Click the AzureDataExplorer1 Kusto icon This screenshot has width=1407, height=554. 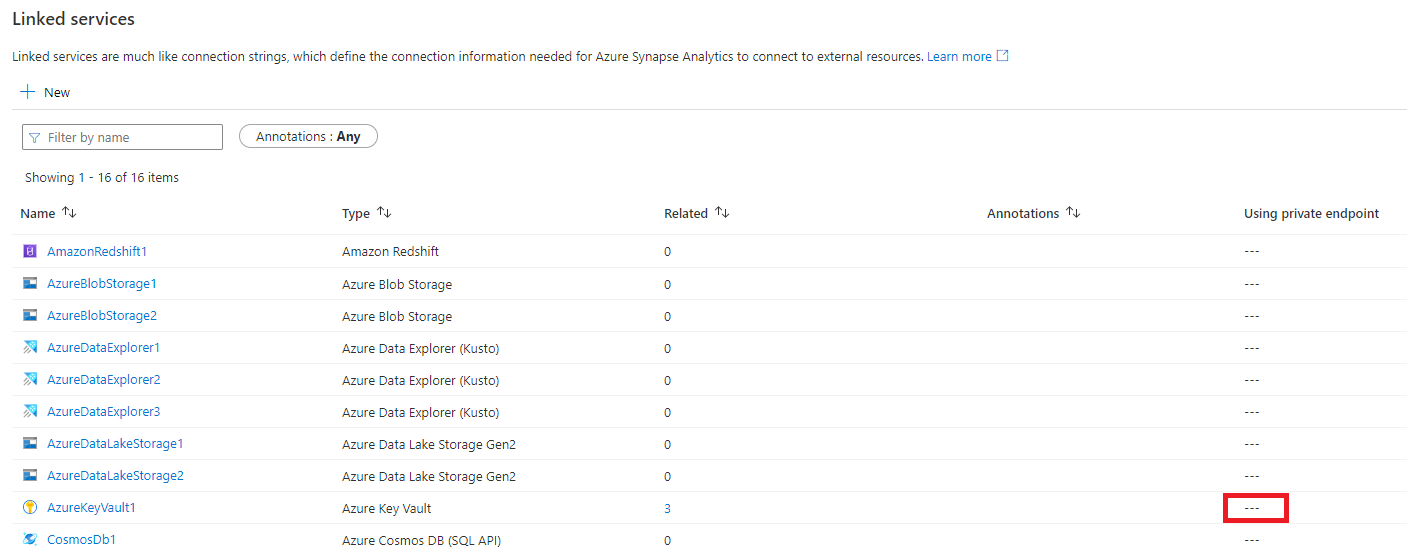(30, 347)
